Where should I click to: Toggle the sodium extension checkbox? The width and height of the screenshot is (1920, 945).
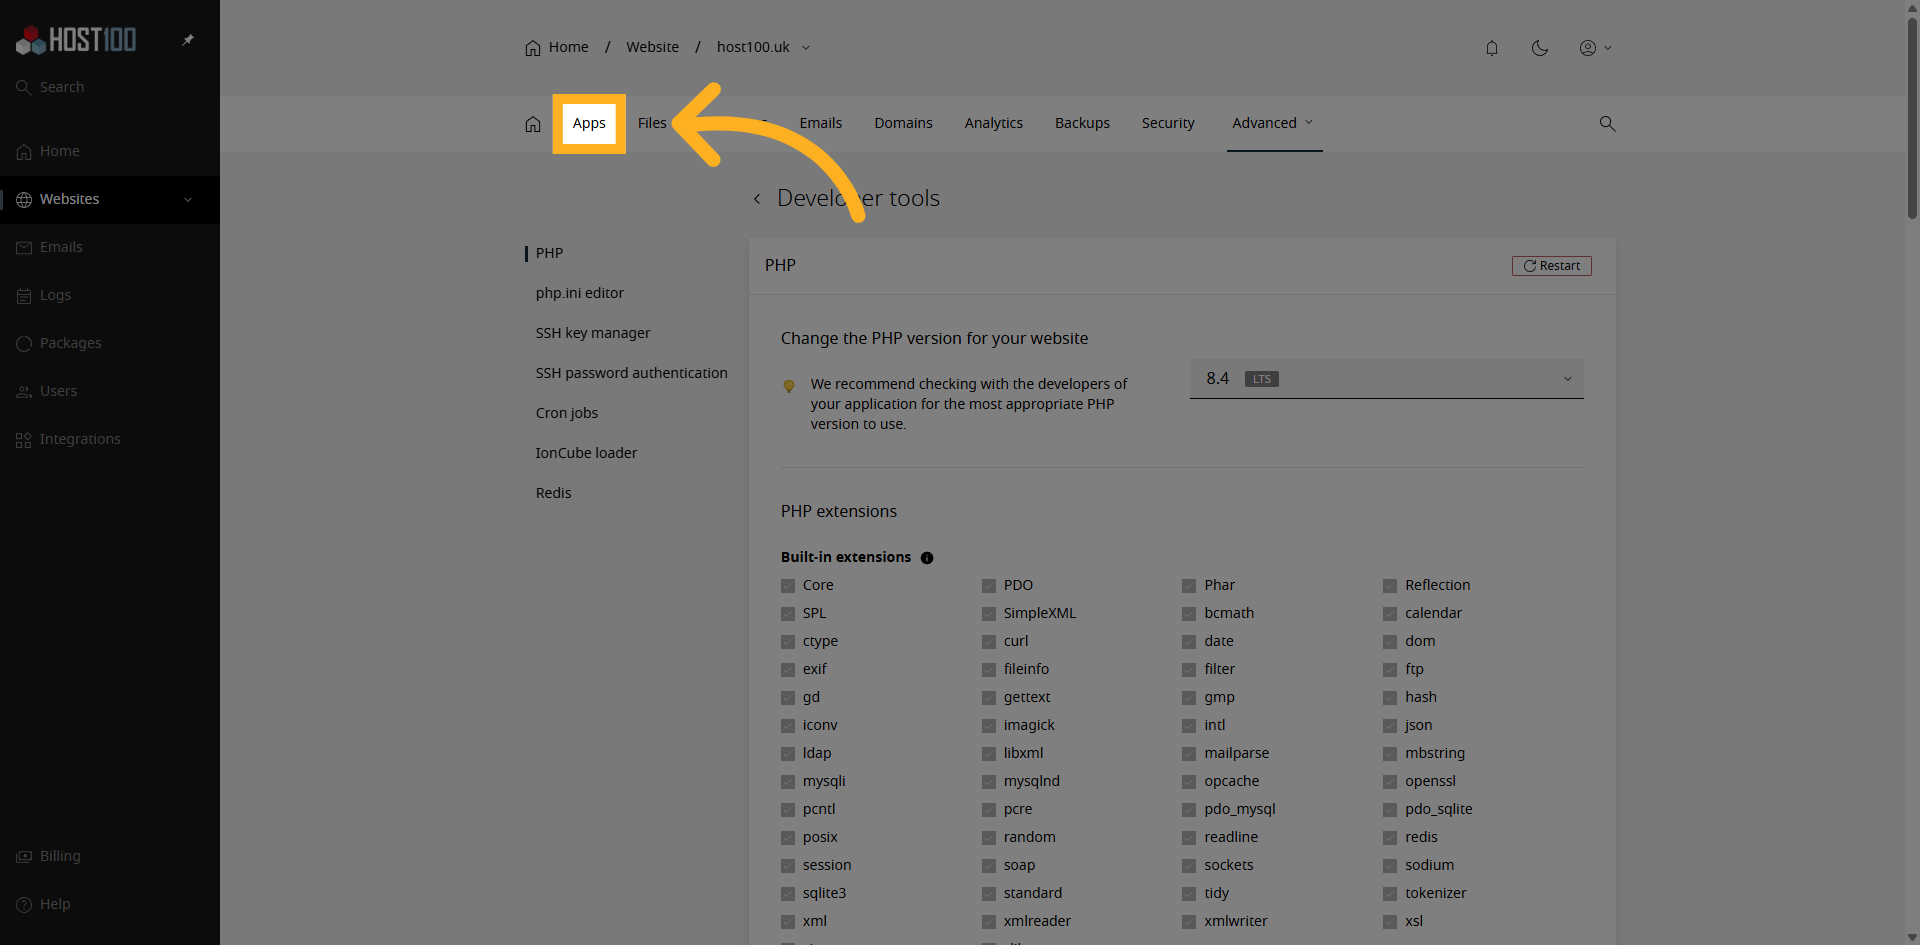pos(1390,866)
